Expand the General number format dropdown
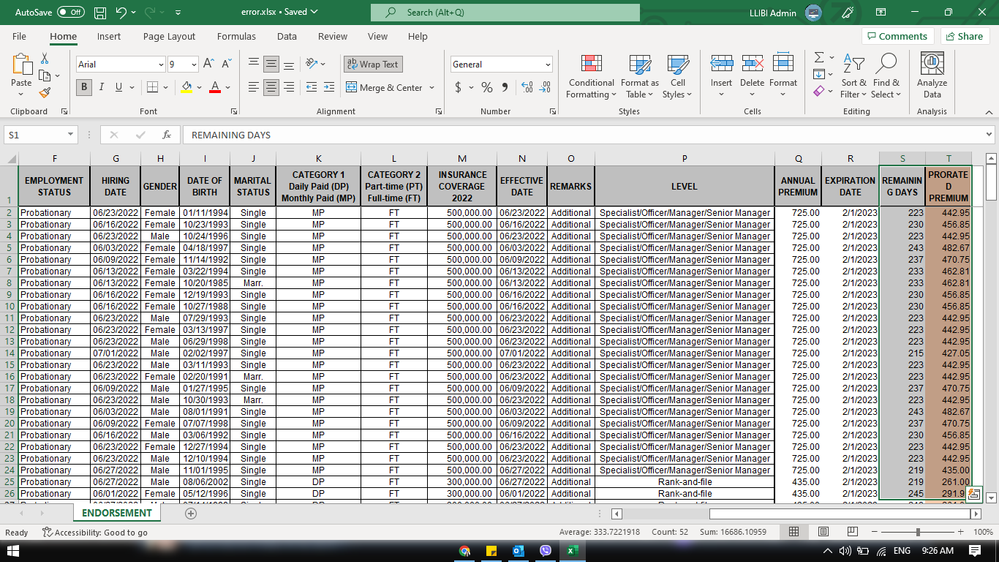Screen dimensions: 999x562 coord(547,64)
